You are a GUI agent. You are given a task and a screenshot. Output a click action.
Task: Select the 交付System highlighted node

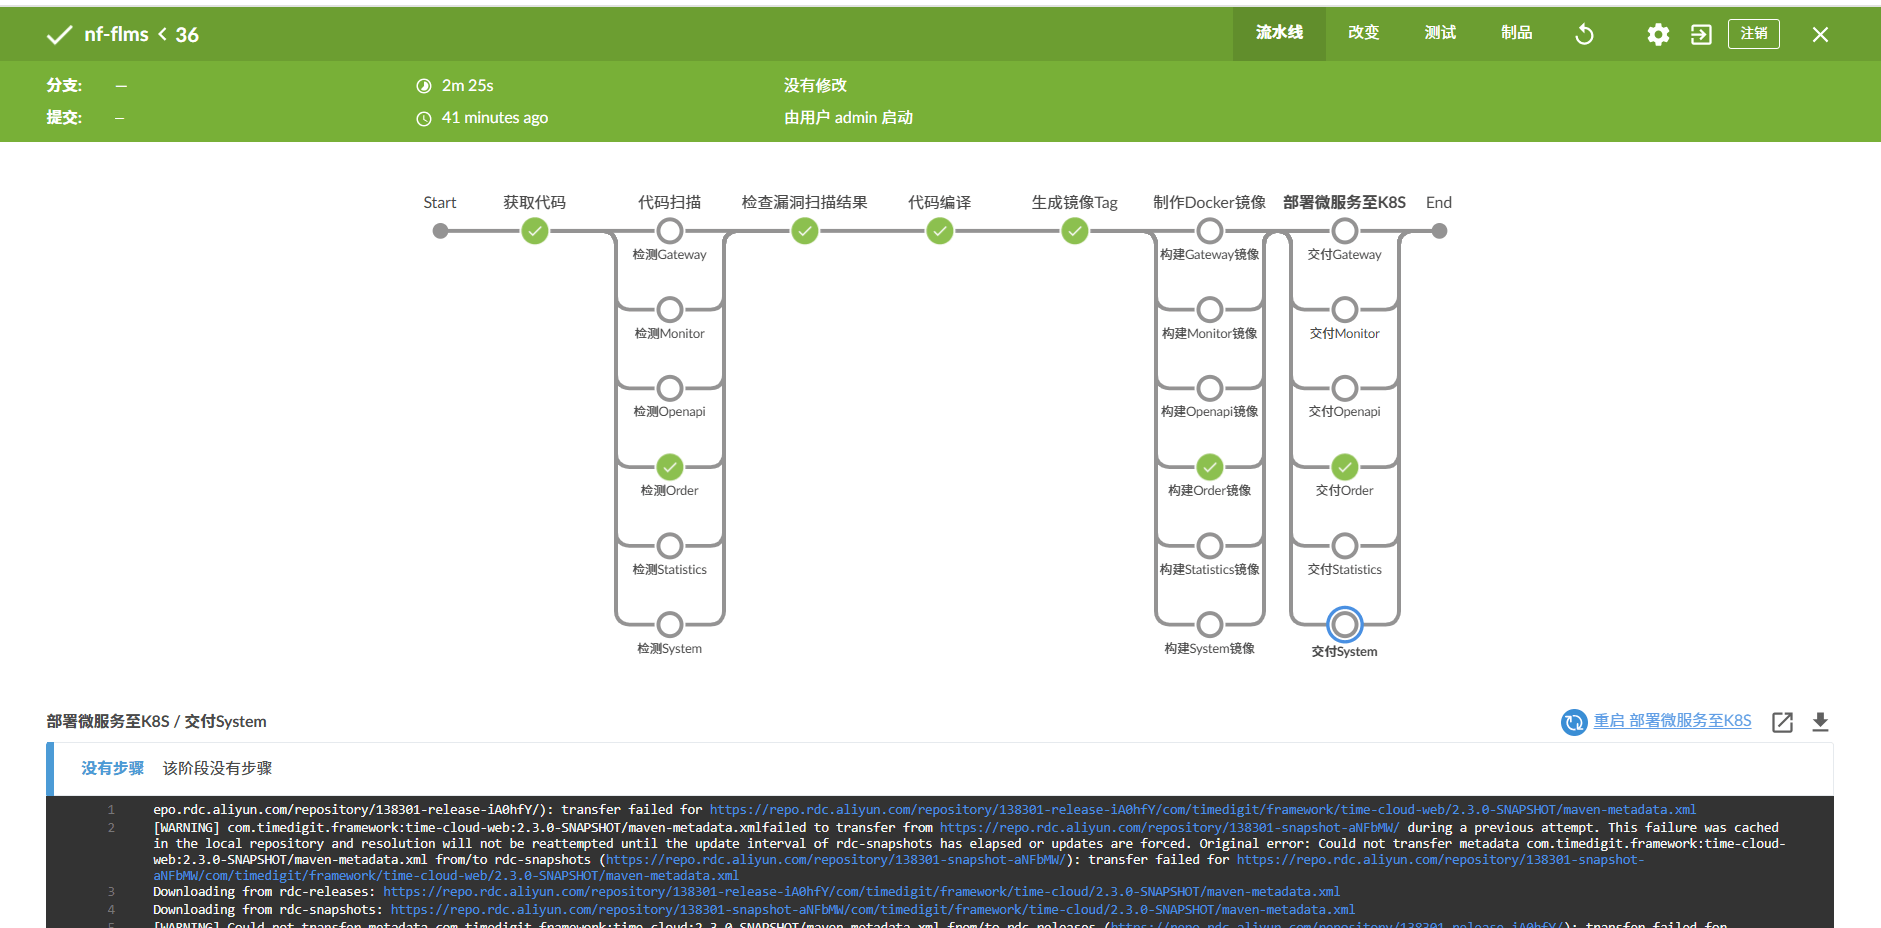pyautogui.click(x=1344, y=625)
